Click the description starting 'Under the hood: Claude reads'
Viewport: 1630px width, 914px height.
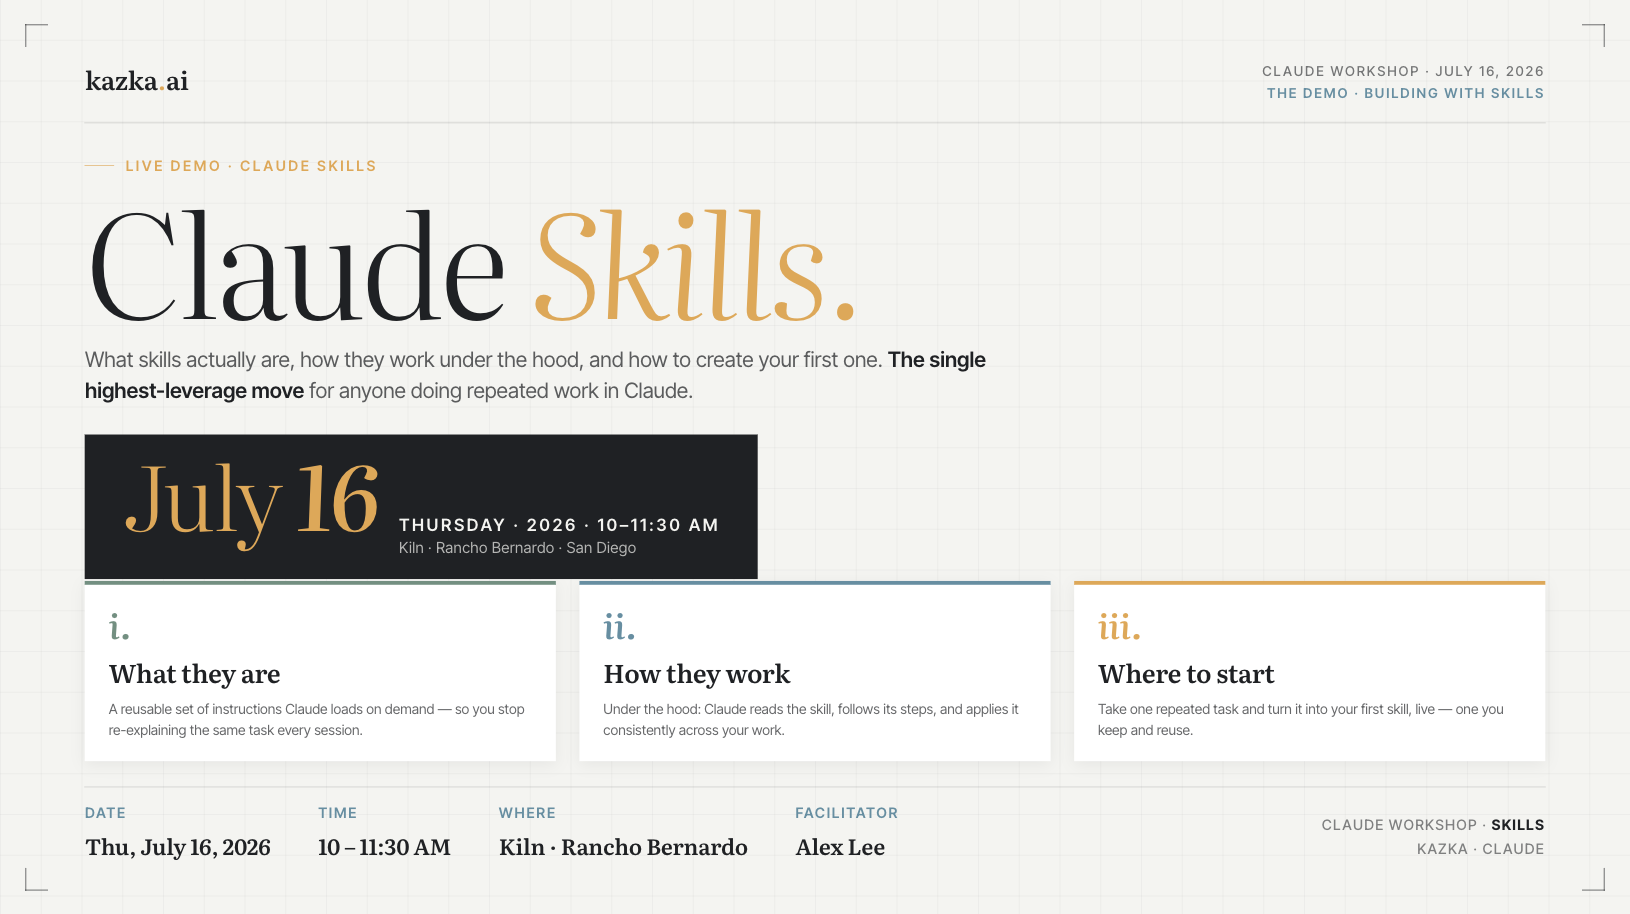811,720
